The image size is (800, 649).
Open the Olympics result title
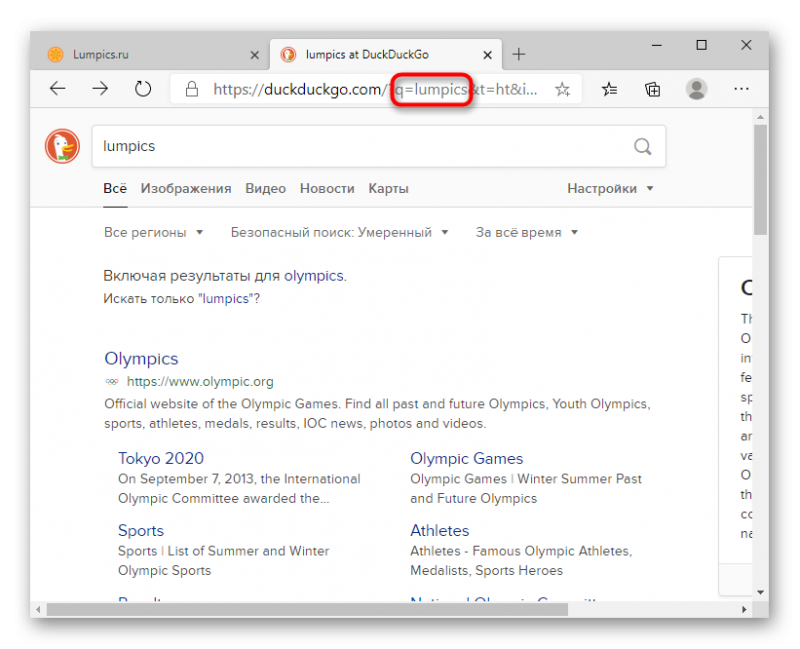coord(141,359)
